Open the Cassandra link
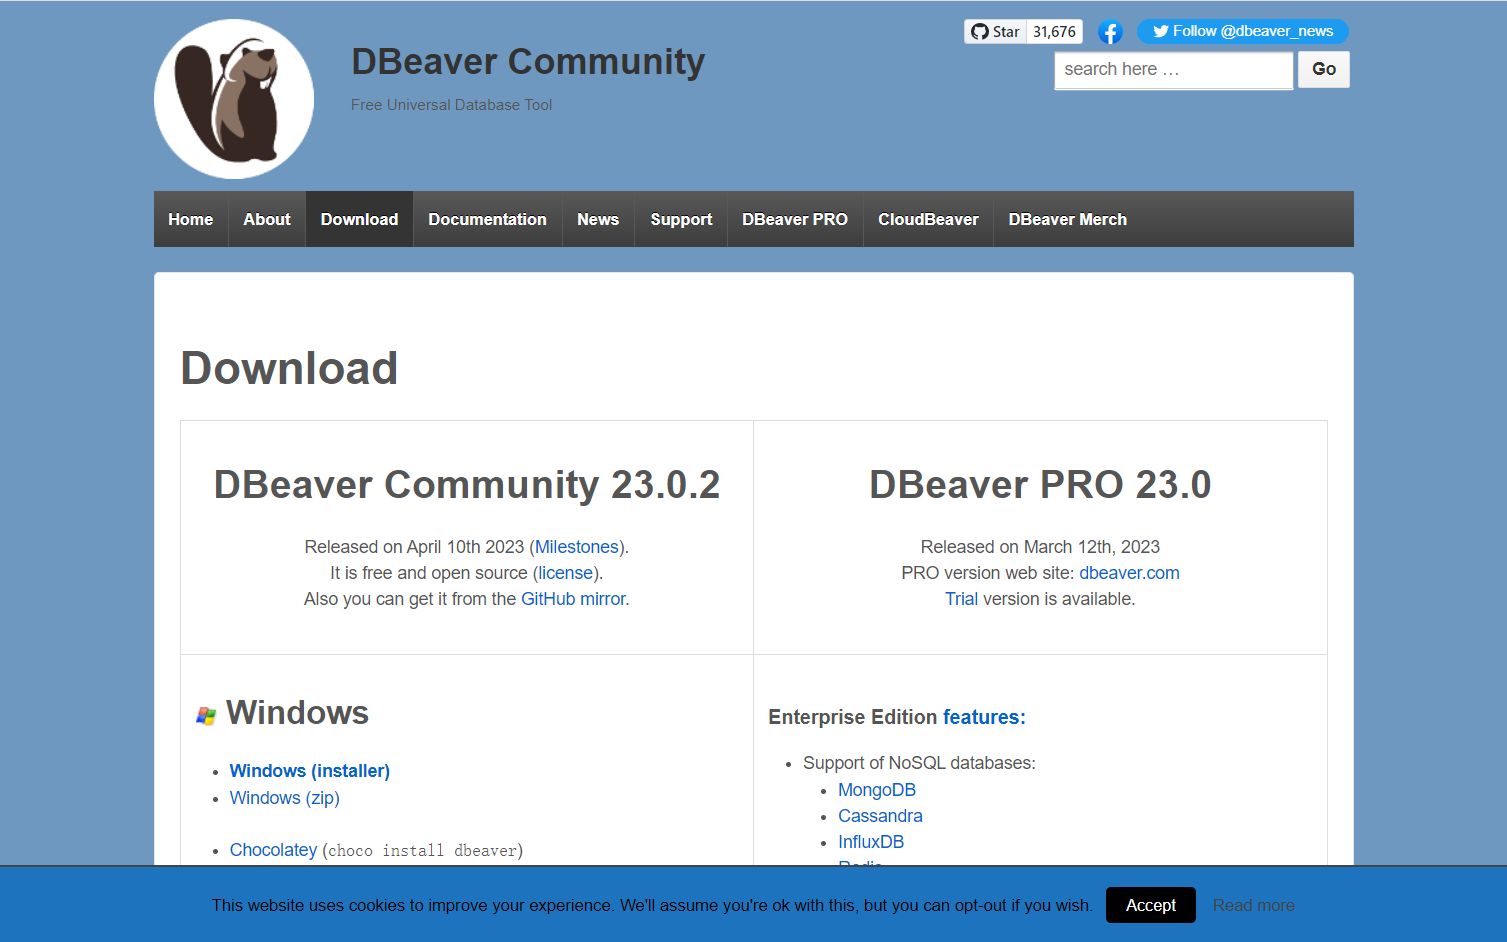The width and height of the screenshot is (1507, 942). (880, 816)
